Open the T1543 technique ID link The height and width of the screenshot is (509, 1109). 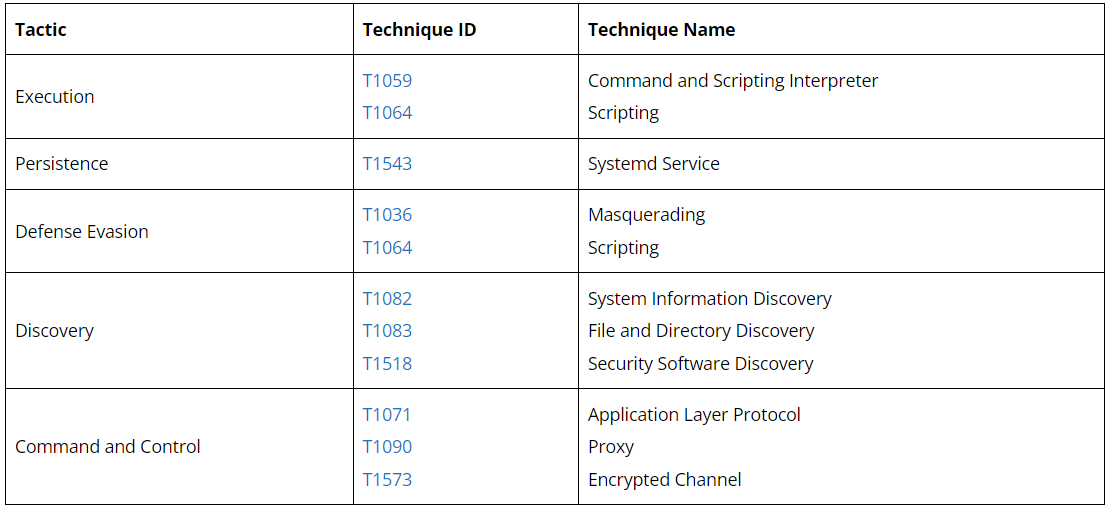point(387,164)
